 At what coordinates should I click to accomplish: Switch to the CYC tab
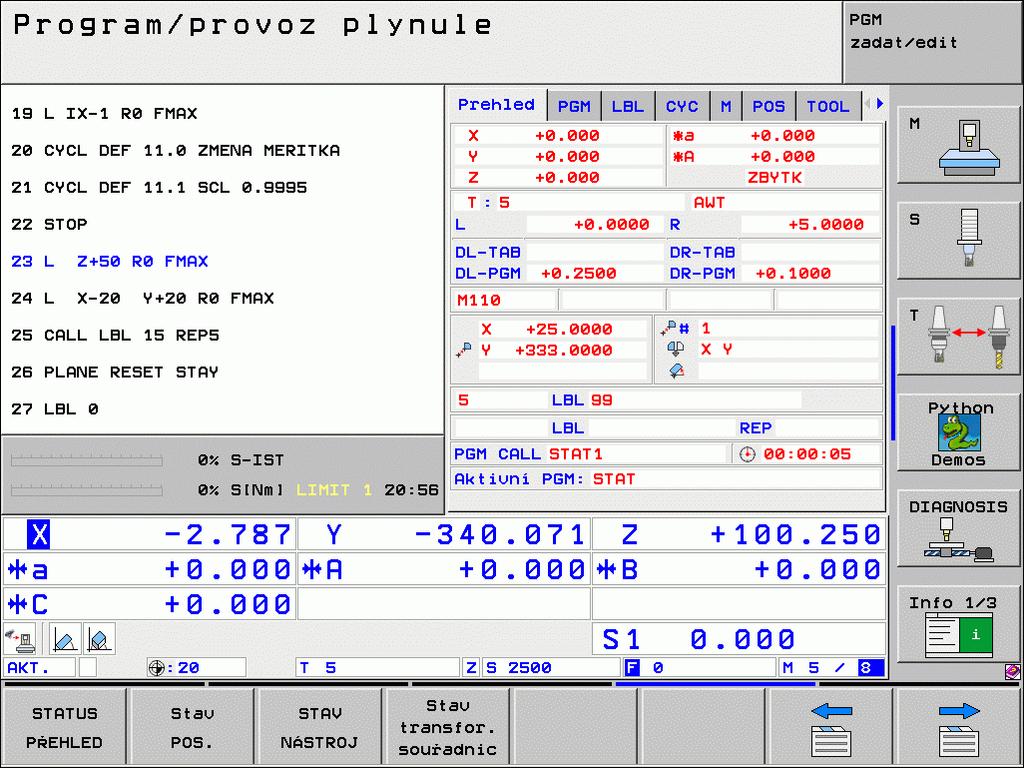(682, 106)
